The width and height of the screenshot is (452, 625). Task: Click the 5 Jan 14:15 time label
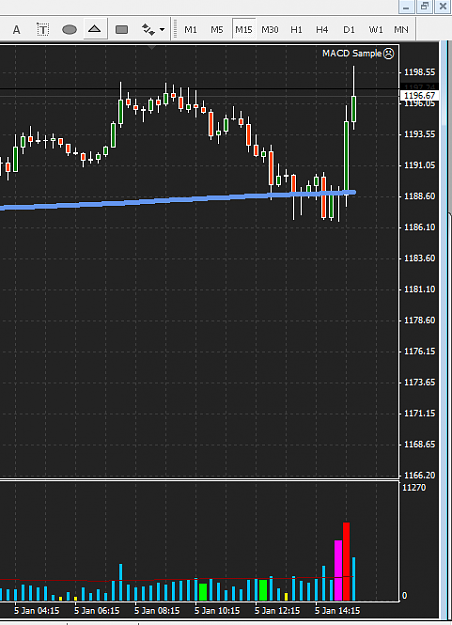coord(338,611)
